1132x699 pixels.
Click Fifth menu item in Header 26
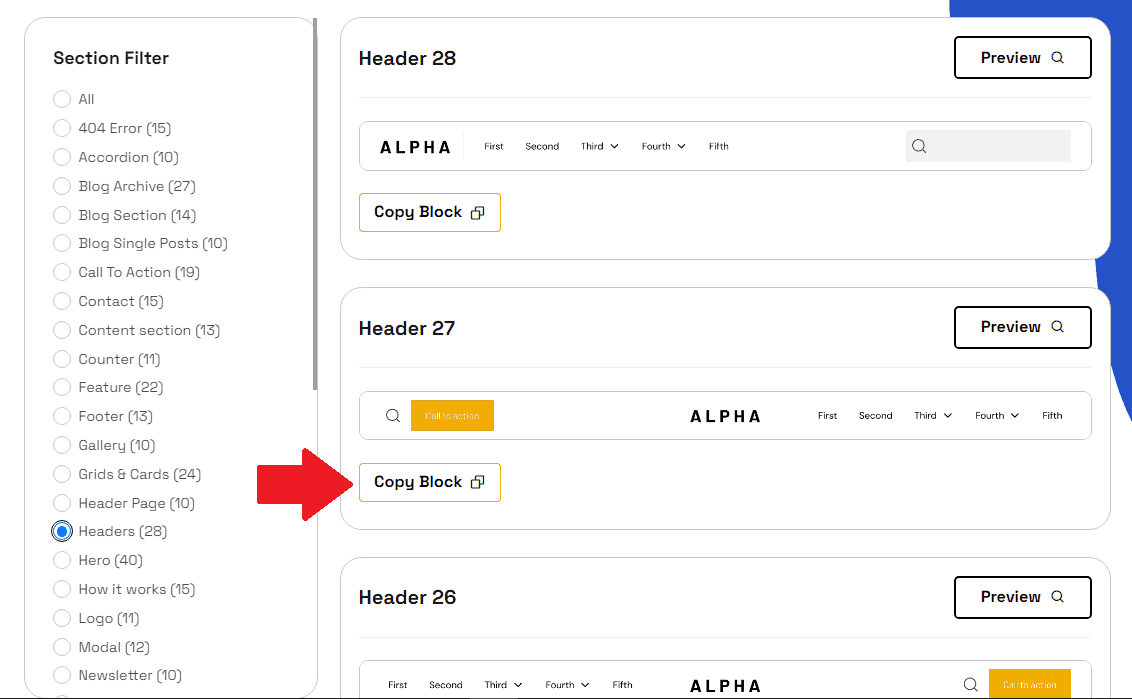click(622, 685)
